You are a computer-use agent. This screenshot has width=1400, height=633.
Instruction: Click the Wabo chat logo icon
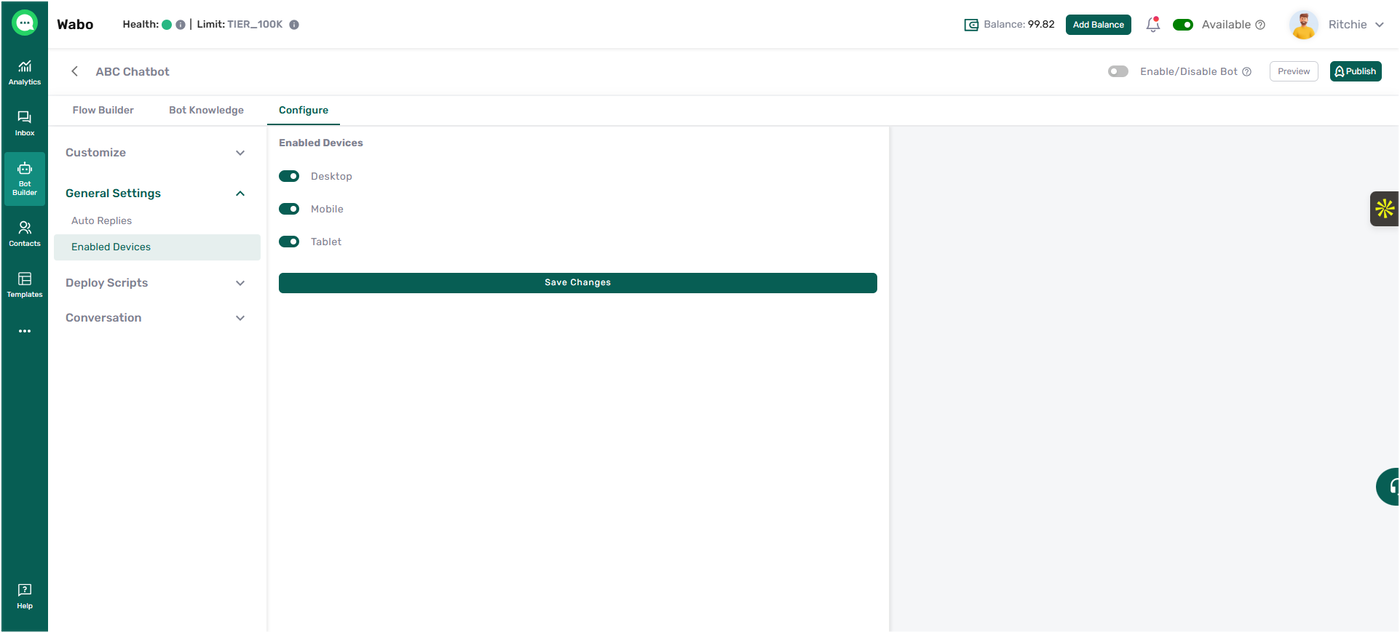coord(24,22)
